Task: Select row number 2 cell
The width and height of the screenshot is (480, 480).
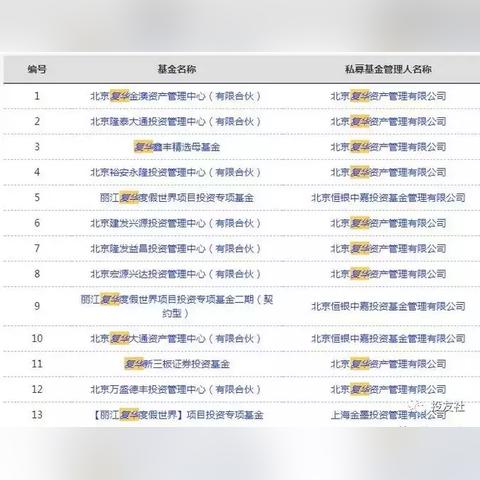Action: tap(37, 122)
